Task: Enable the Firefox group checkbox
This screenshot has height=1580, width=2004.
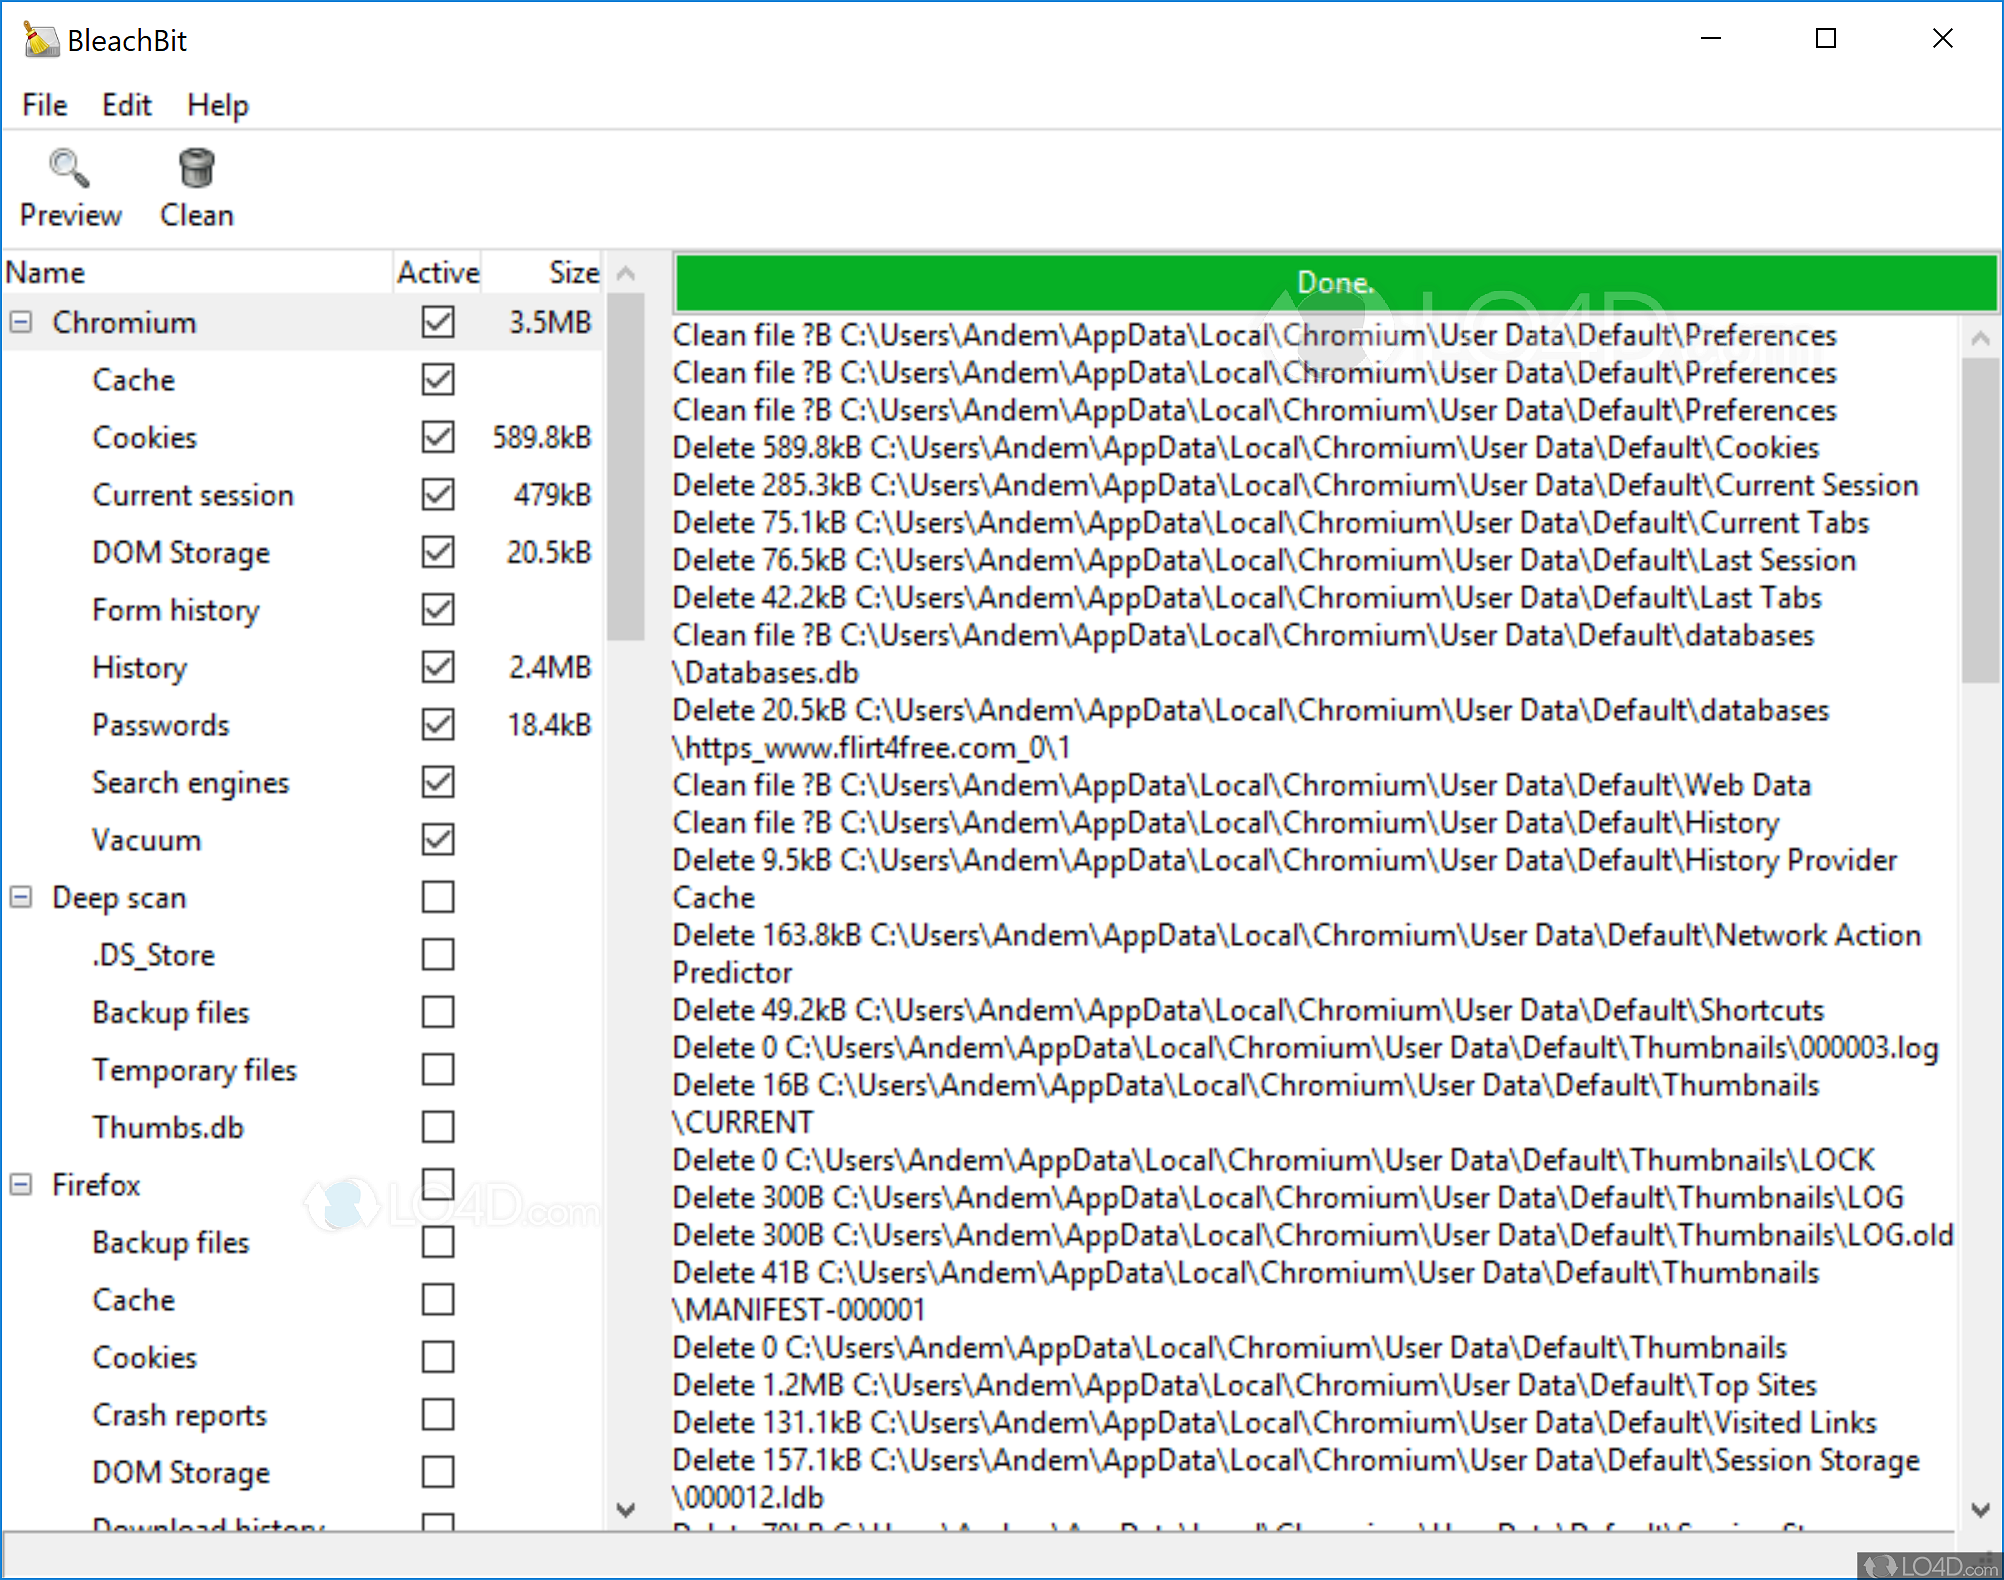Action: tap(438, 1185)
